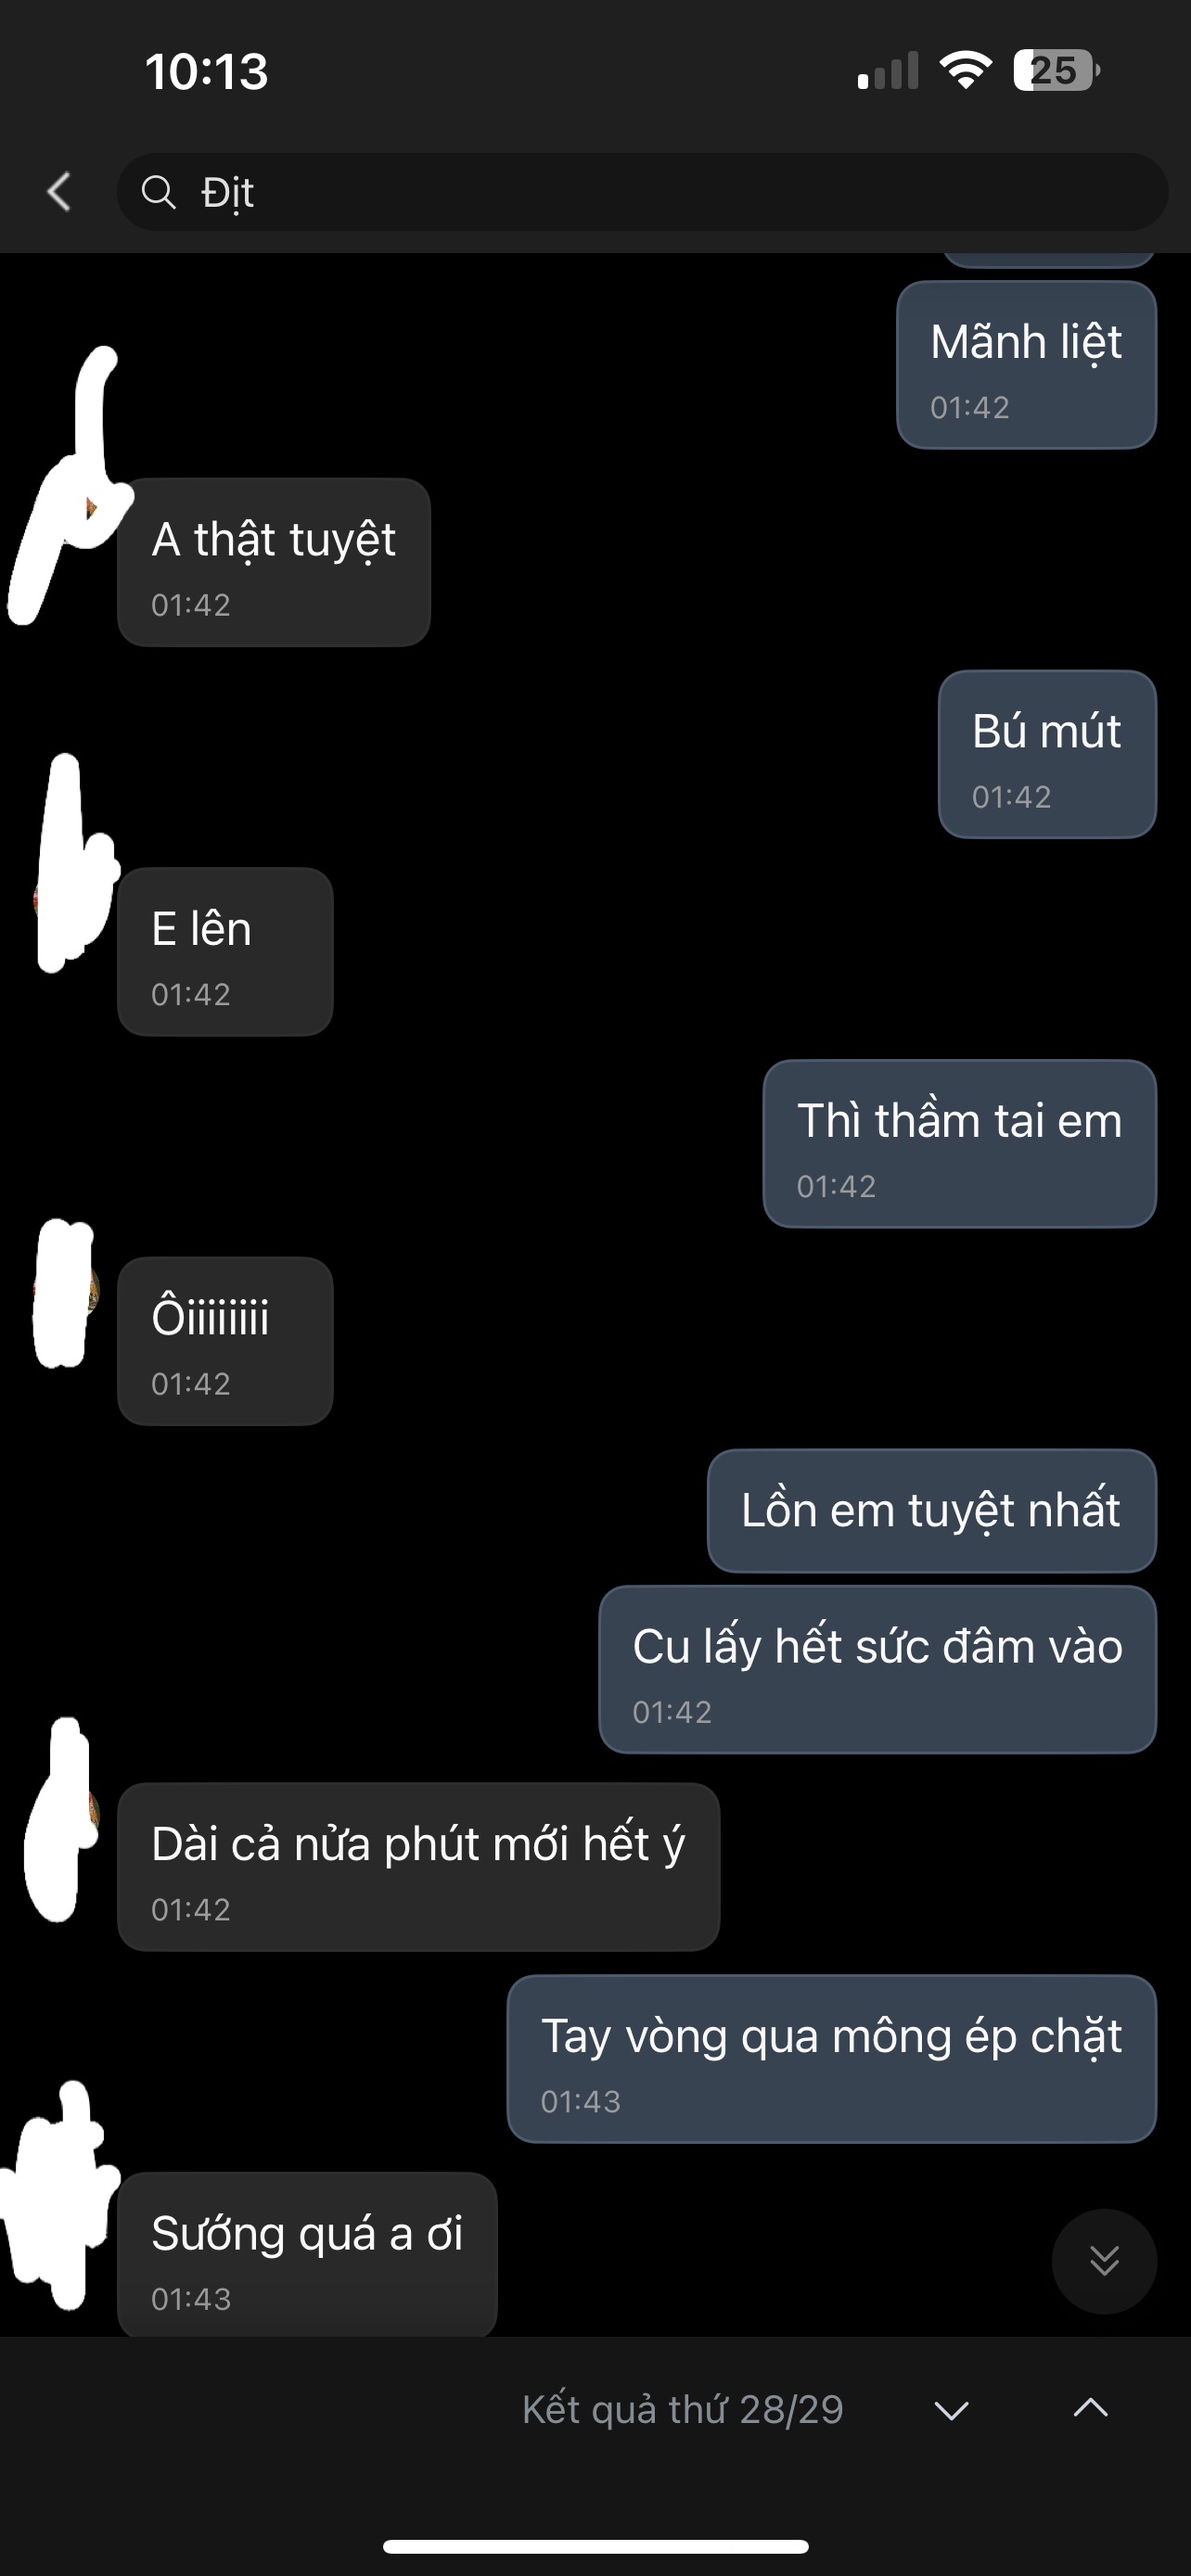Go to the previous search result with the up chevron

click(1090, 2408)
